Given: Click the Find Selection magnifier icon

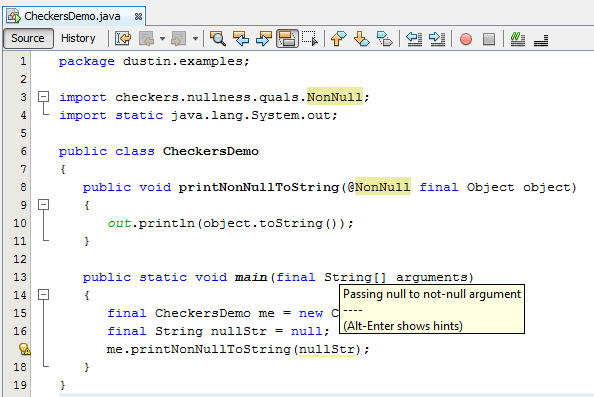Looking at the screenshot, I should click(x=218, y=39).
